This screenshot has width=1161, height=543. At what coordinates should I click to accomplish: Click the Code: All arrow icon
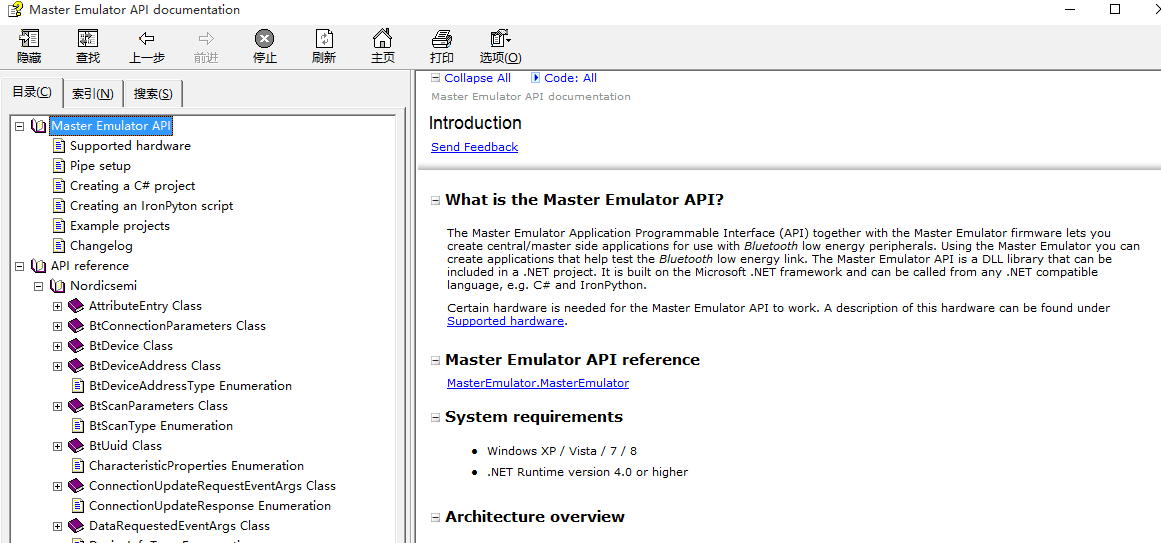[536, 78]
